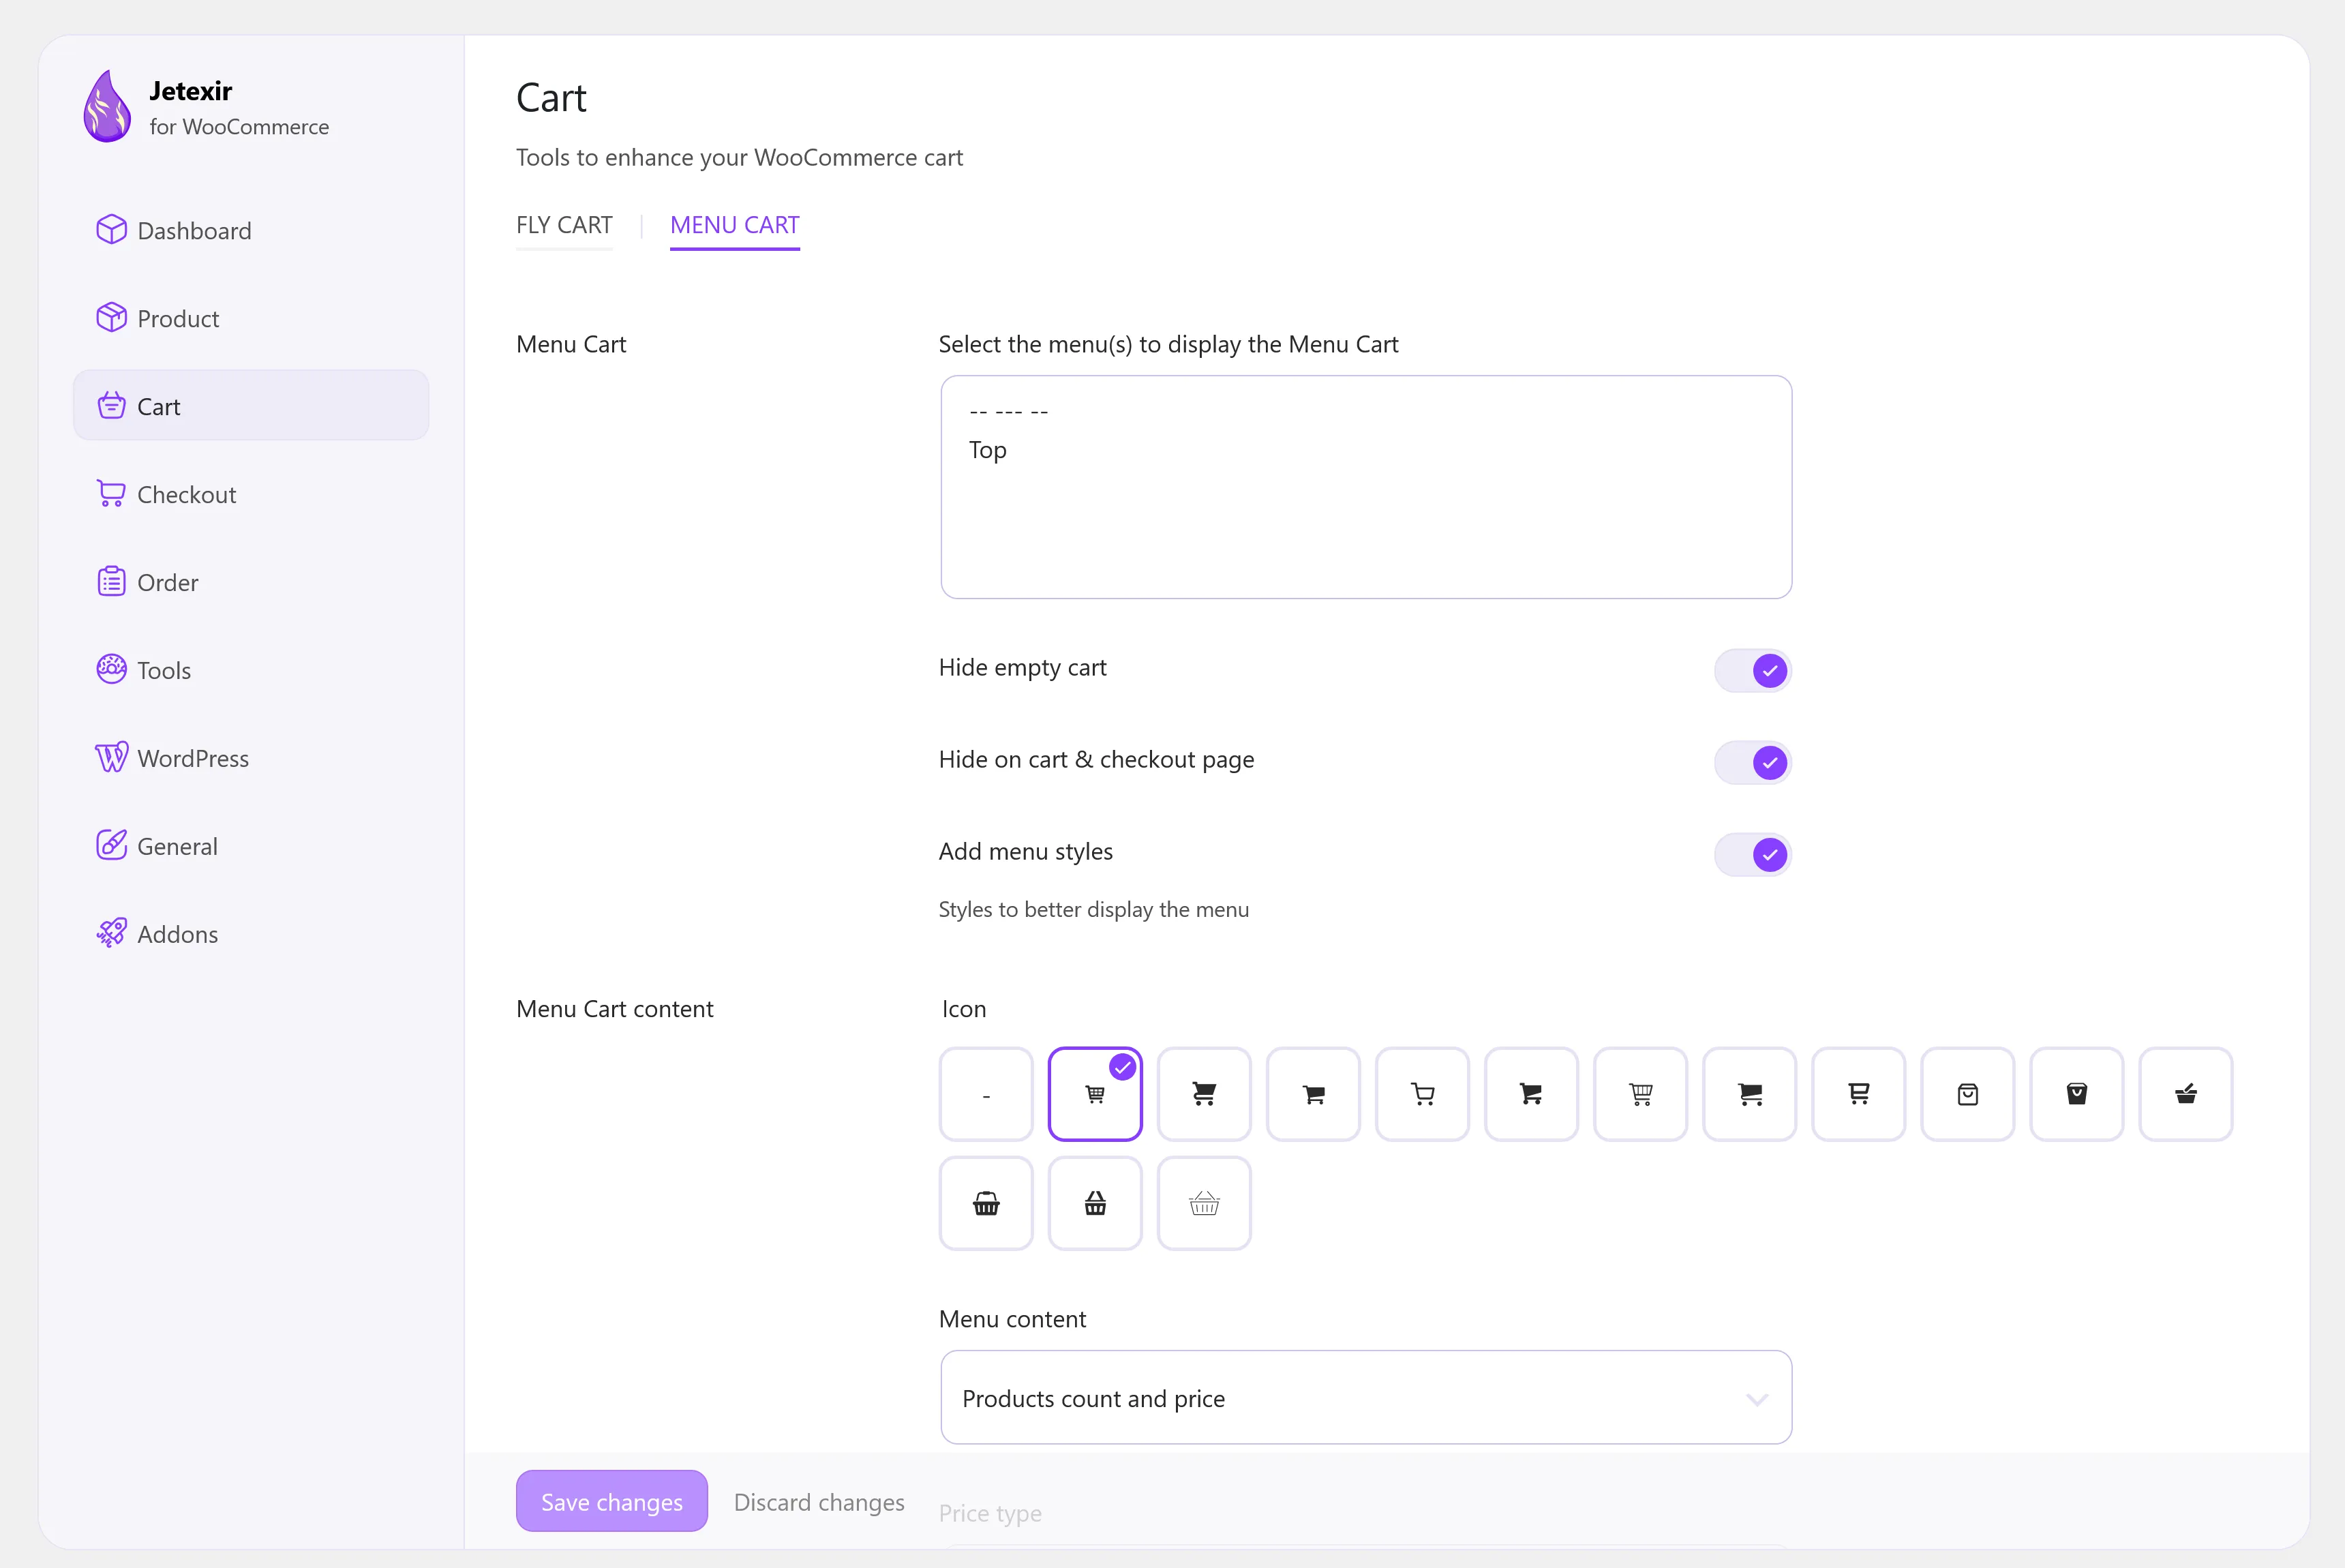Select the MENU CART tab
2345x1568 pixels.
point(735,225)
